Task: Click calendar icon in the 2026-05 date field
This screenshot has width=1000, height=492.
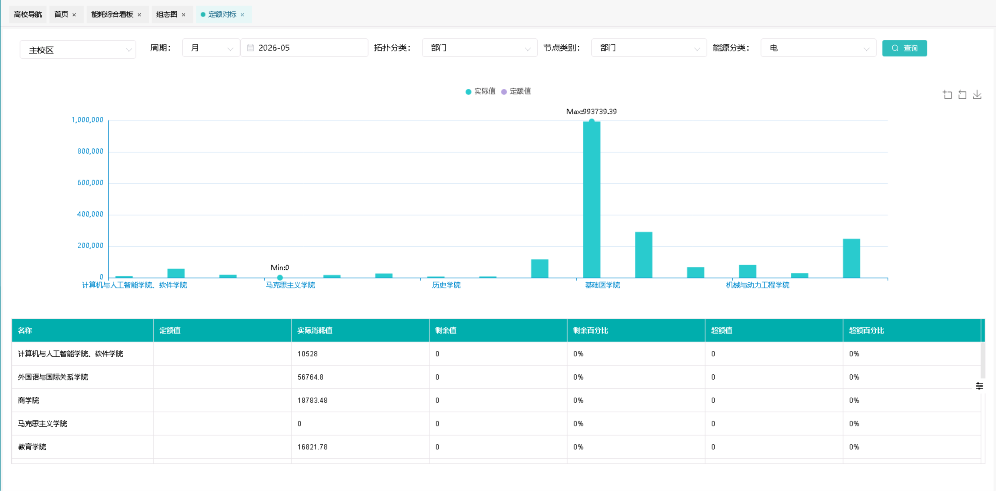Action: 251,48
